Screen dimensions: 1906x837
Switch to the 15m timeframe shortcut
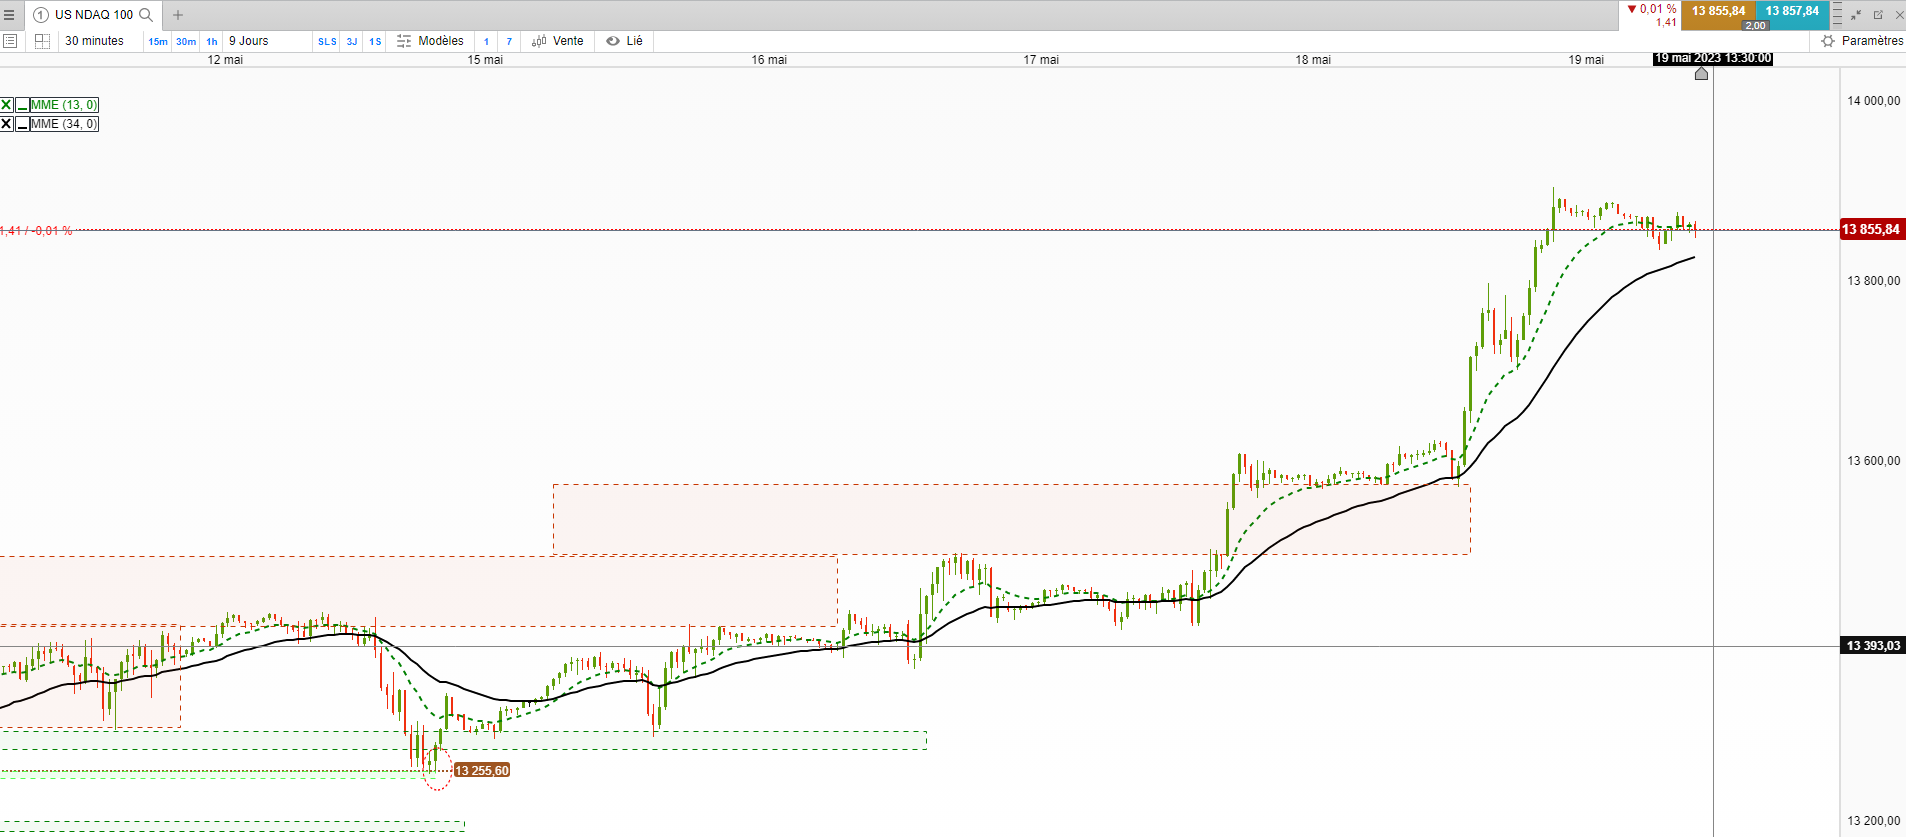click(158, 41)
